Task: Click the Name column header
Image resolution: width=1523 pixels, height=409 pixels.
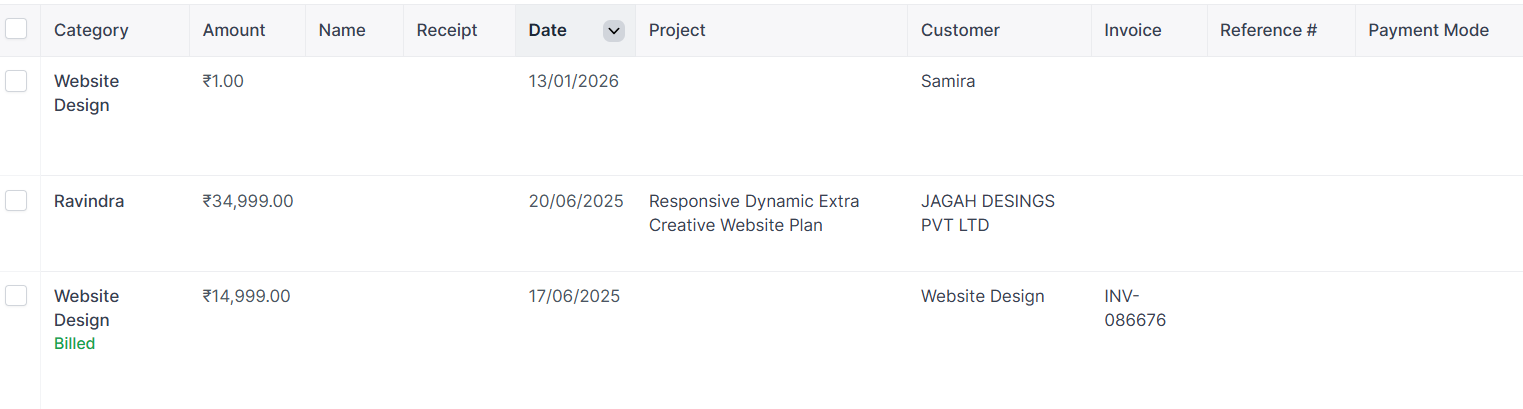Action: tap(342, 30)
